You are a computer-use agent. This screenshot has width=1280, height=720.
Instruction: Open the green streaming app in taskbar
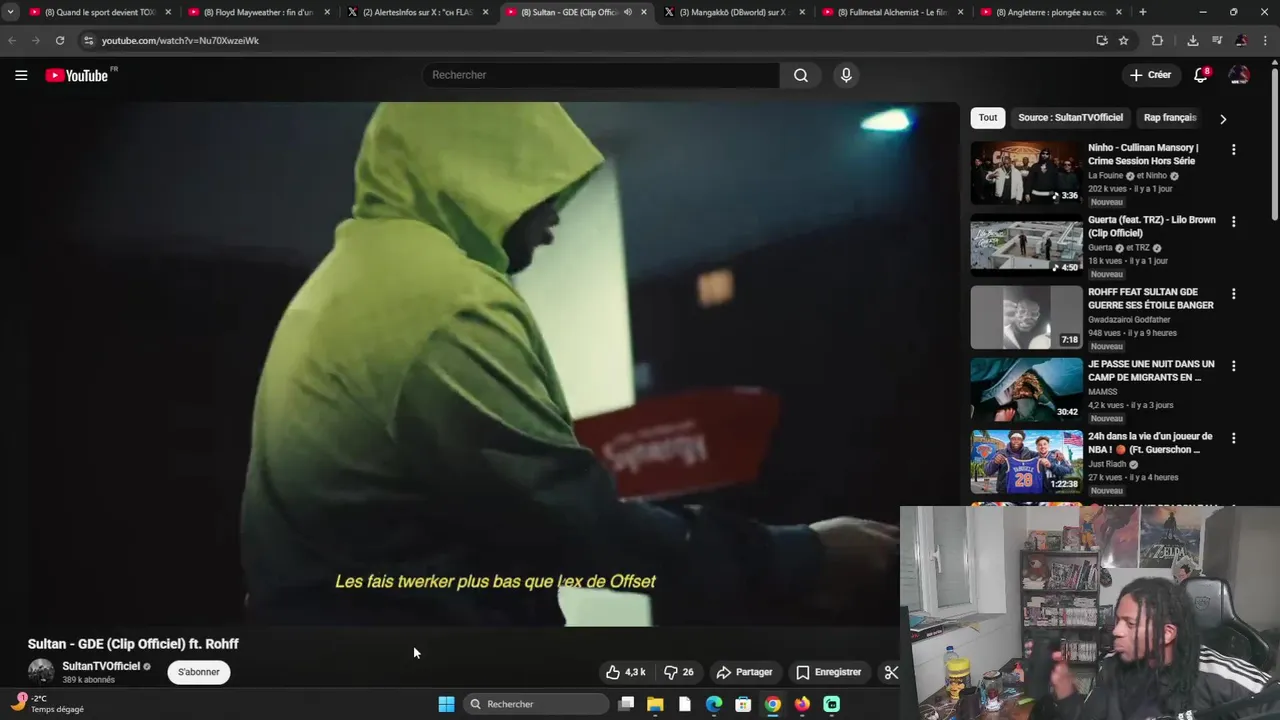point(832,704)
